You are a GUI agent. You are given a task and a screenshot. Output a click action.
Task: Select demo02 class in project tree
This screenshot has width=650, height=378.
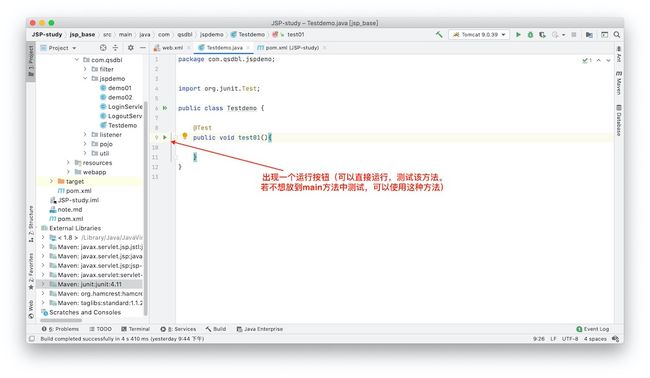point(116,97)
